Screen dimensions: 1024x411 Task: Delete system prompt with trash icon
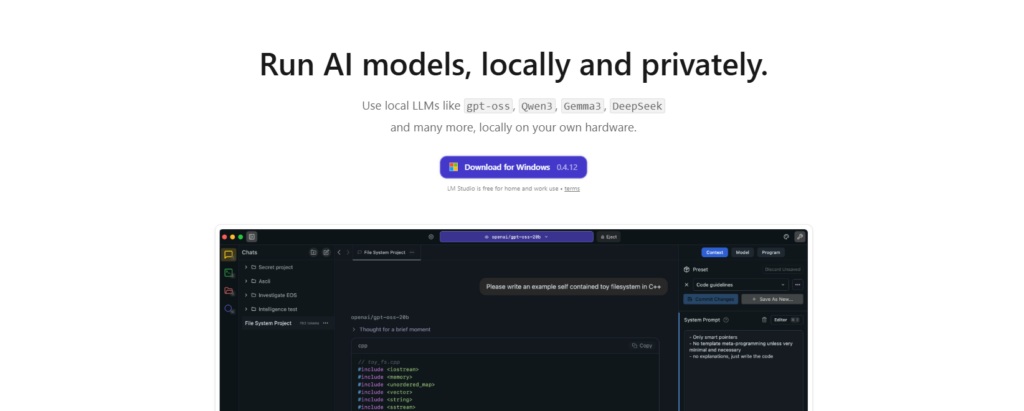point(764,320)
